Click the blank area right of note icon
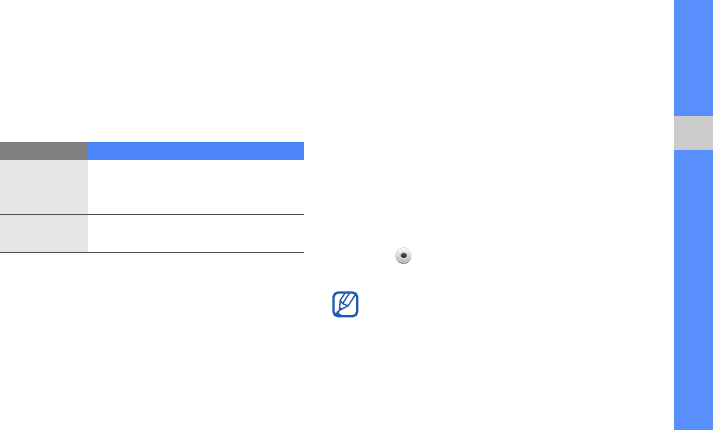The image size is (713, 430). (x=500, y=305)
